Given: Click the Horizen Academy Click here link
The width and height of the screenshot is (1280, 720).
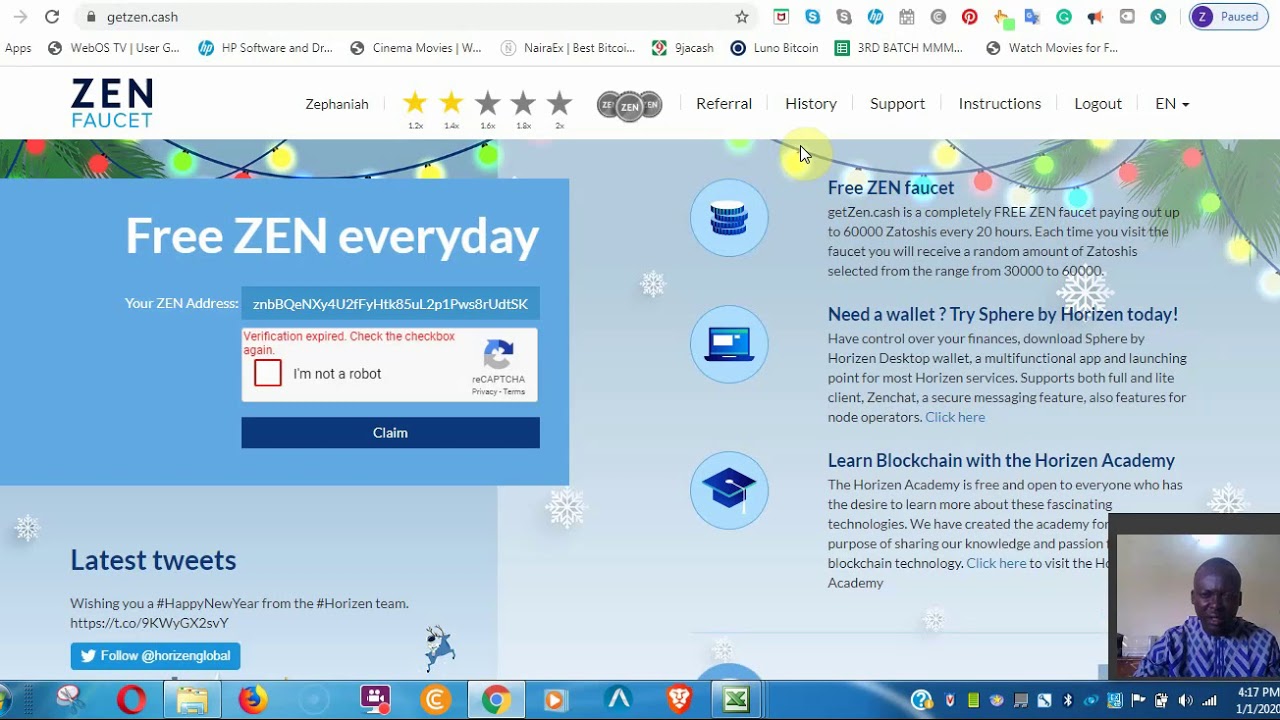Looking at the screenshot, I should click(x=996, y=563).
